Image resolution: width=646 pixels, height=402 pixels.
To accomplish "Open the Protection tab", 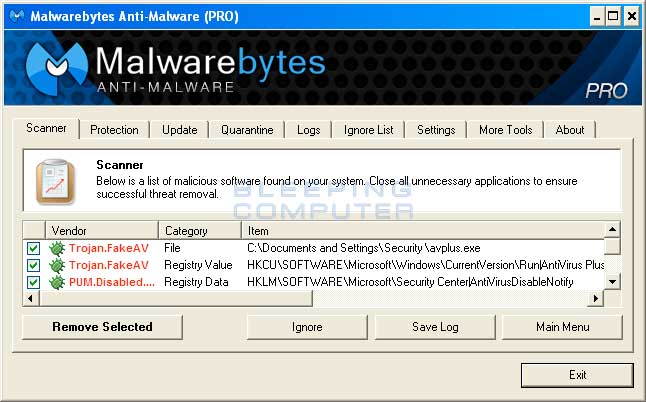I will [x=114, y=130].
